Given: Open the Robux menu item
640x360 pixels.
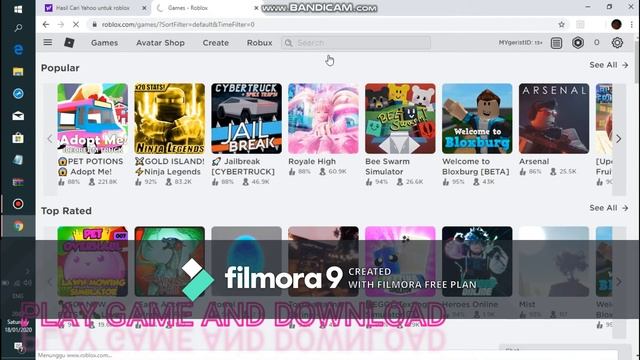Looking at the screenshot, I should coord(260,43).
